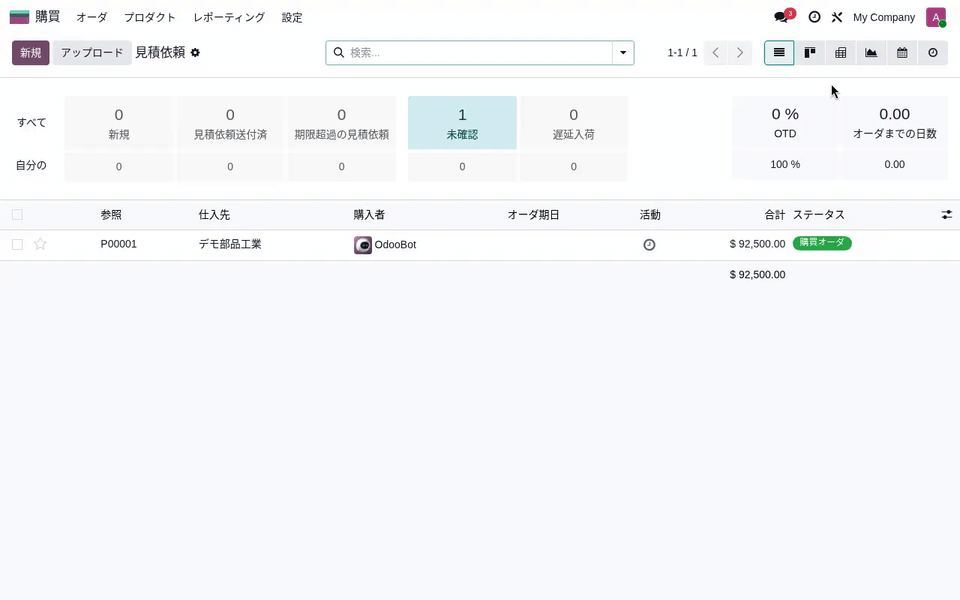
Task: Select the 未確認 dashboard card
Action: pos(462,122)
